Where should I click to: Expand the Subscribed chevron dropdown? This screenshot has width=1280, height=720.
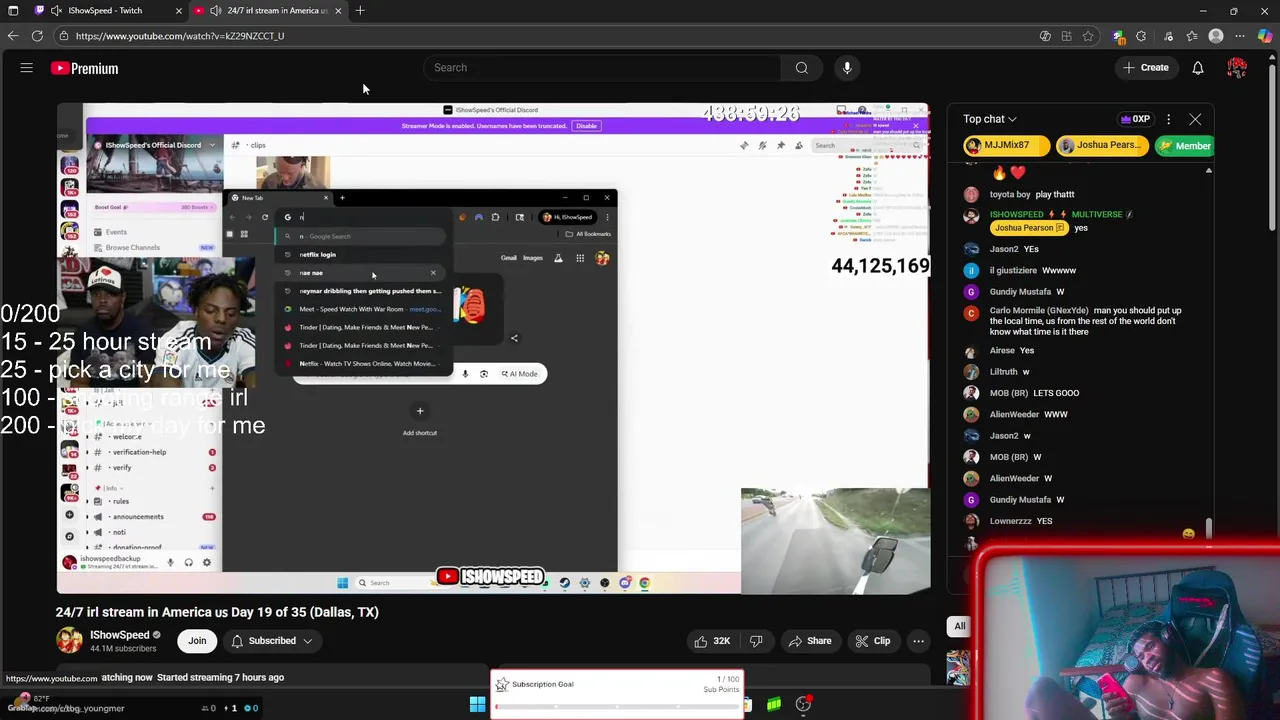[308, 641]
